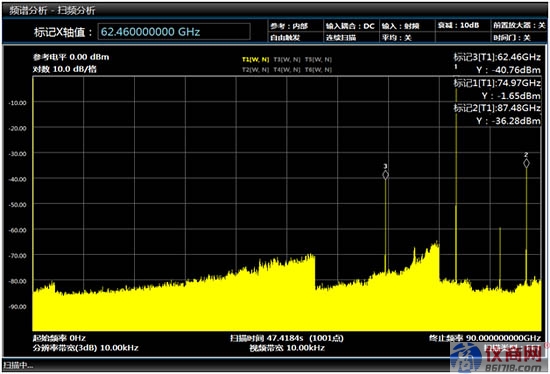Open the 参考 内部 reference selector

[295, 26]
